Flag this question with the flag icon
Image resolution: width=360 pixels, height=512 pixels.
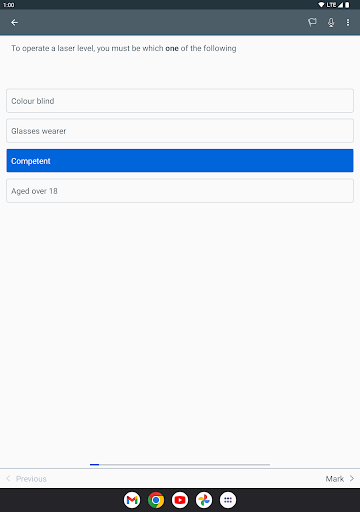312,22
